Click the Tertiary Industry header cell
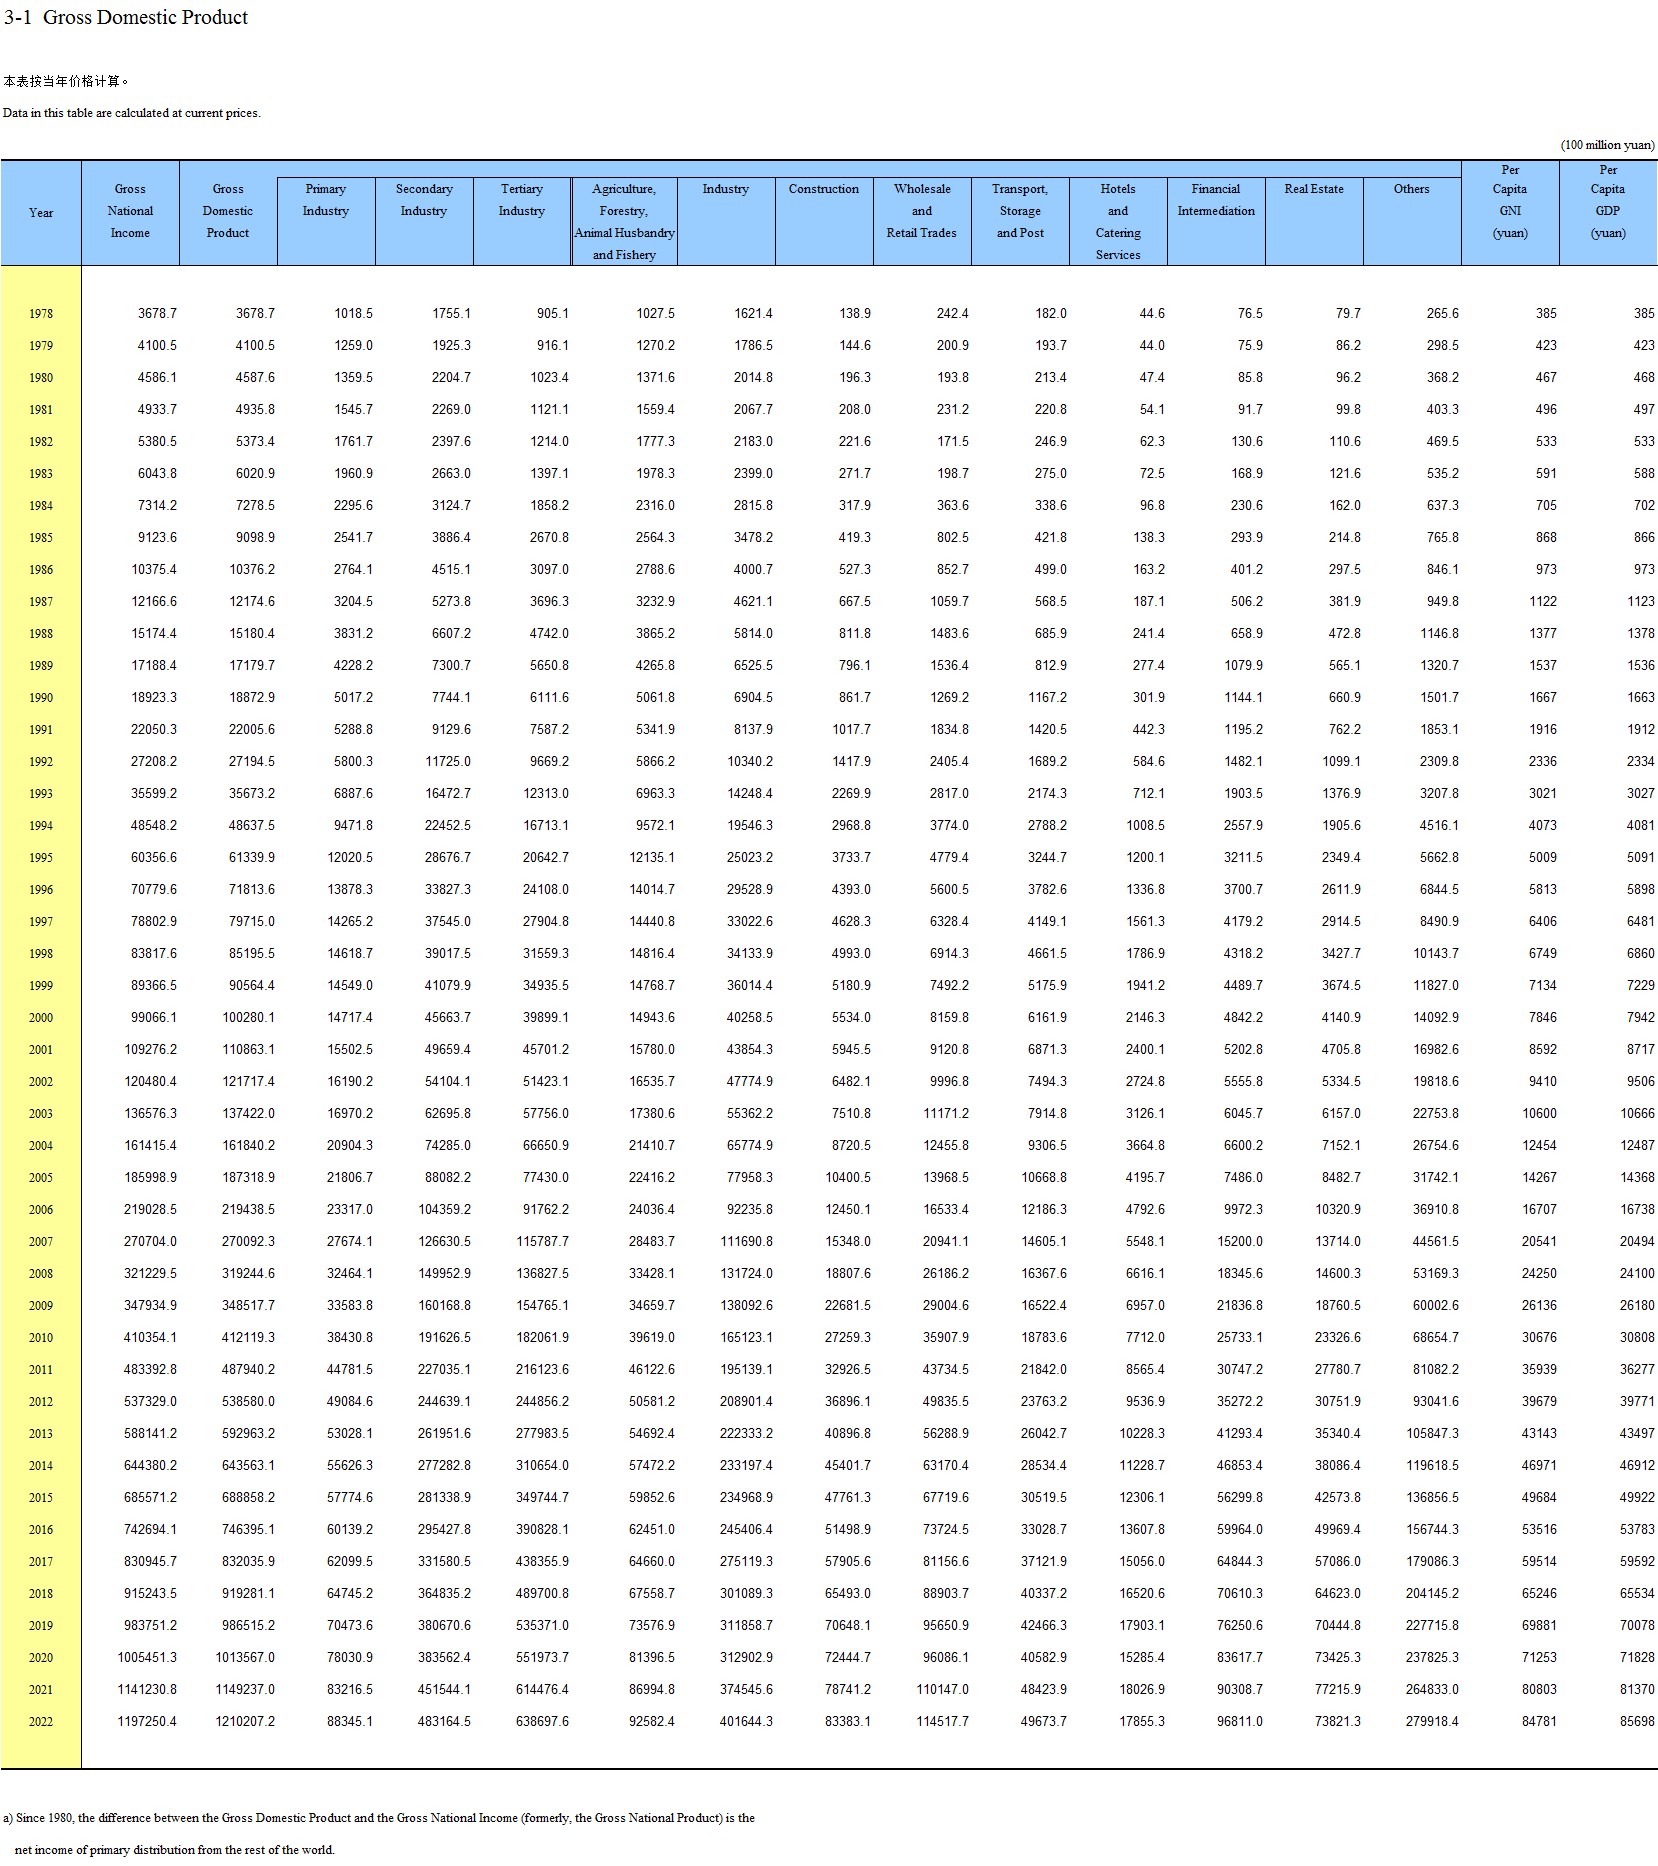The image size is (1658, 1866). (x=522, y=200)
